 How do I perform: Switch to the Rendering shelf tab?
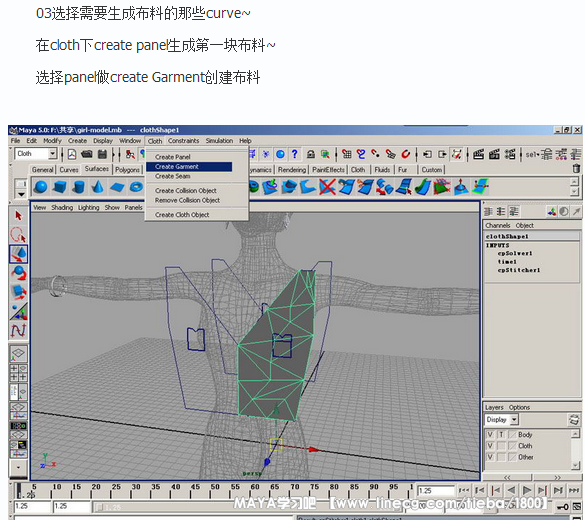[292, 170]
